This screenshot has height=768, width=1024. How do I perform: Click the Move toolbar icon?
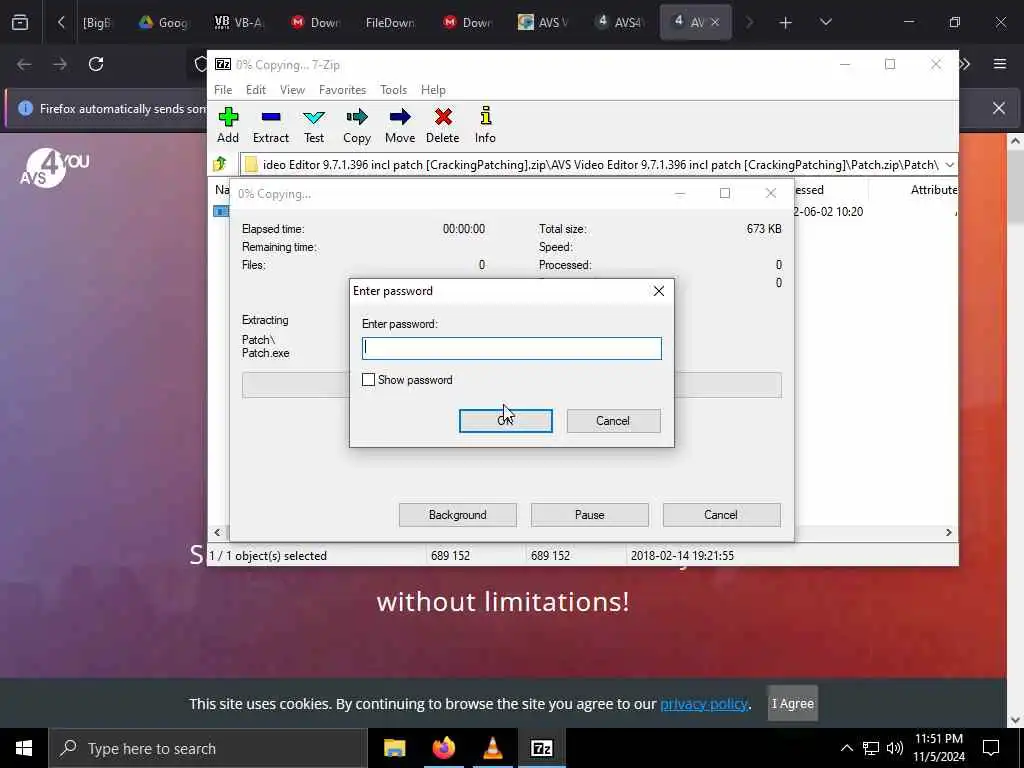[400, 125]
